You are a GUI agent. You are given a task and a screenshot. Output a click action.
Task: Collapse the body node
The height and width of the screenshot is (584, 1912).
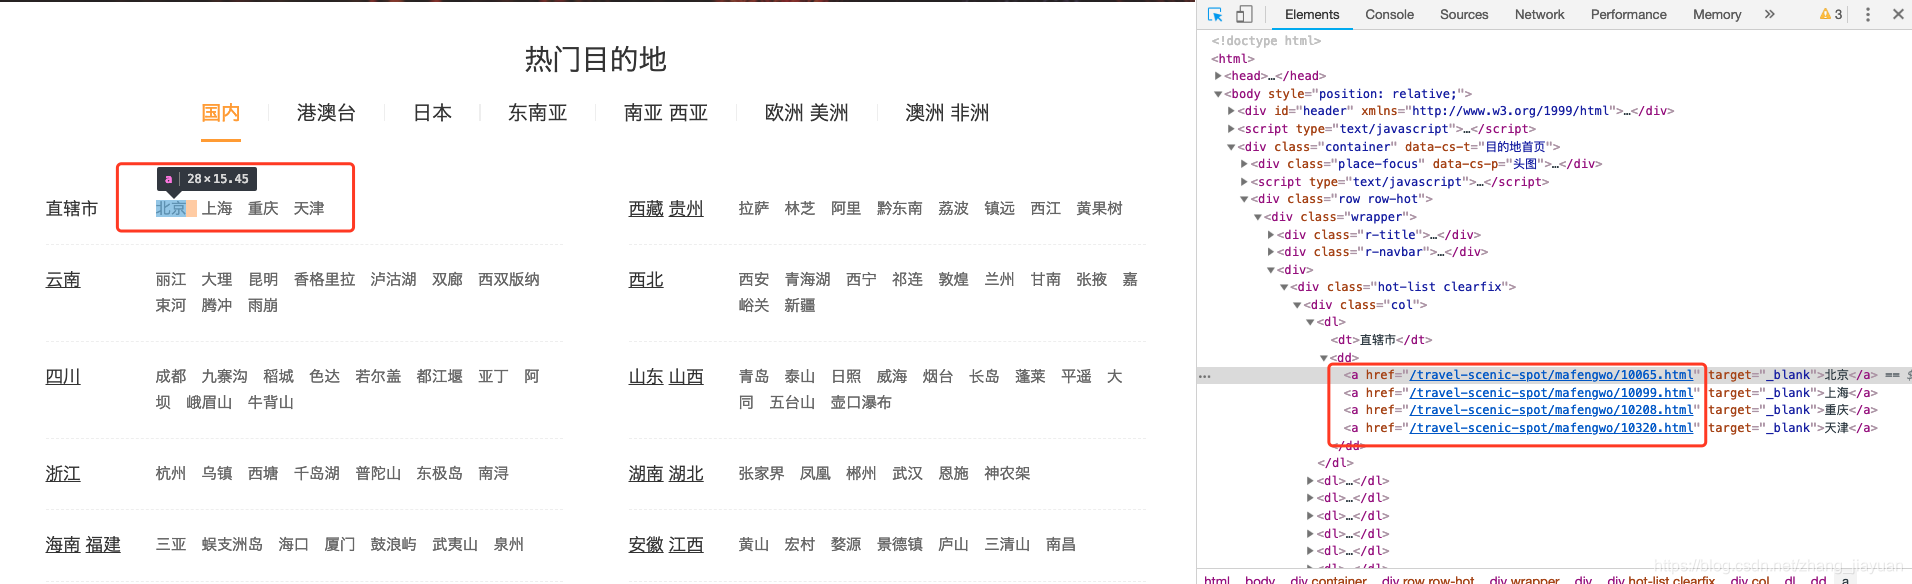pos(1218,94)
